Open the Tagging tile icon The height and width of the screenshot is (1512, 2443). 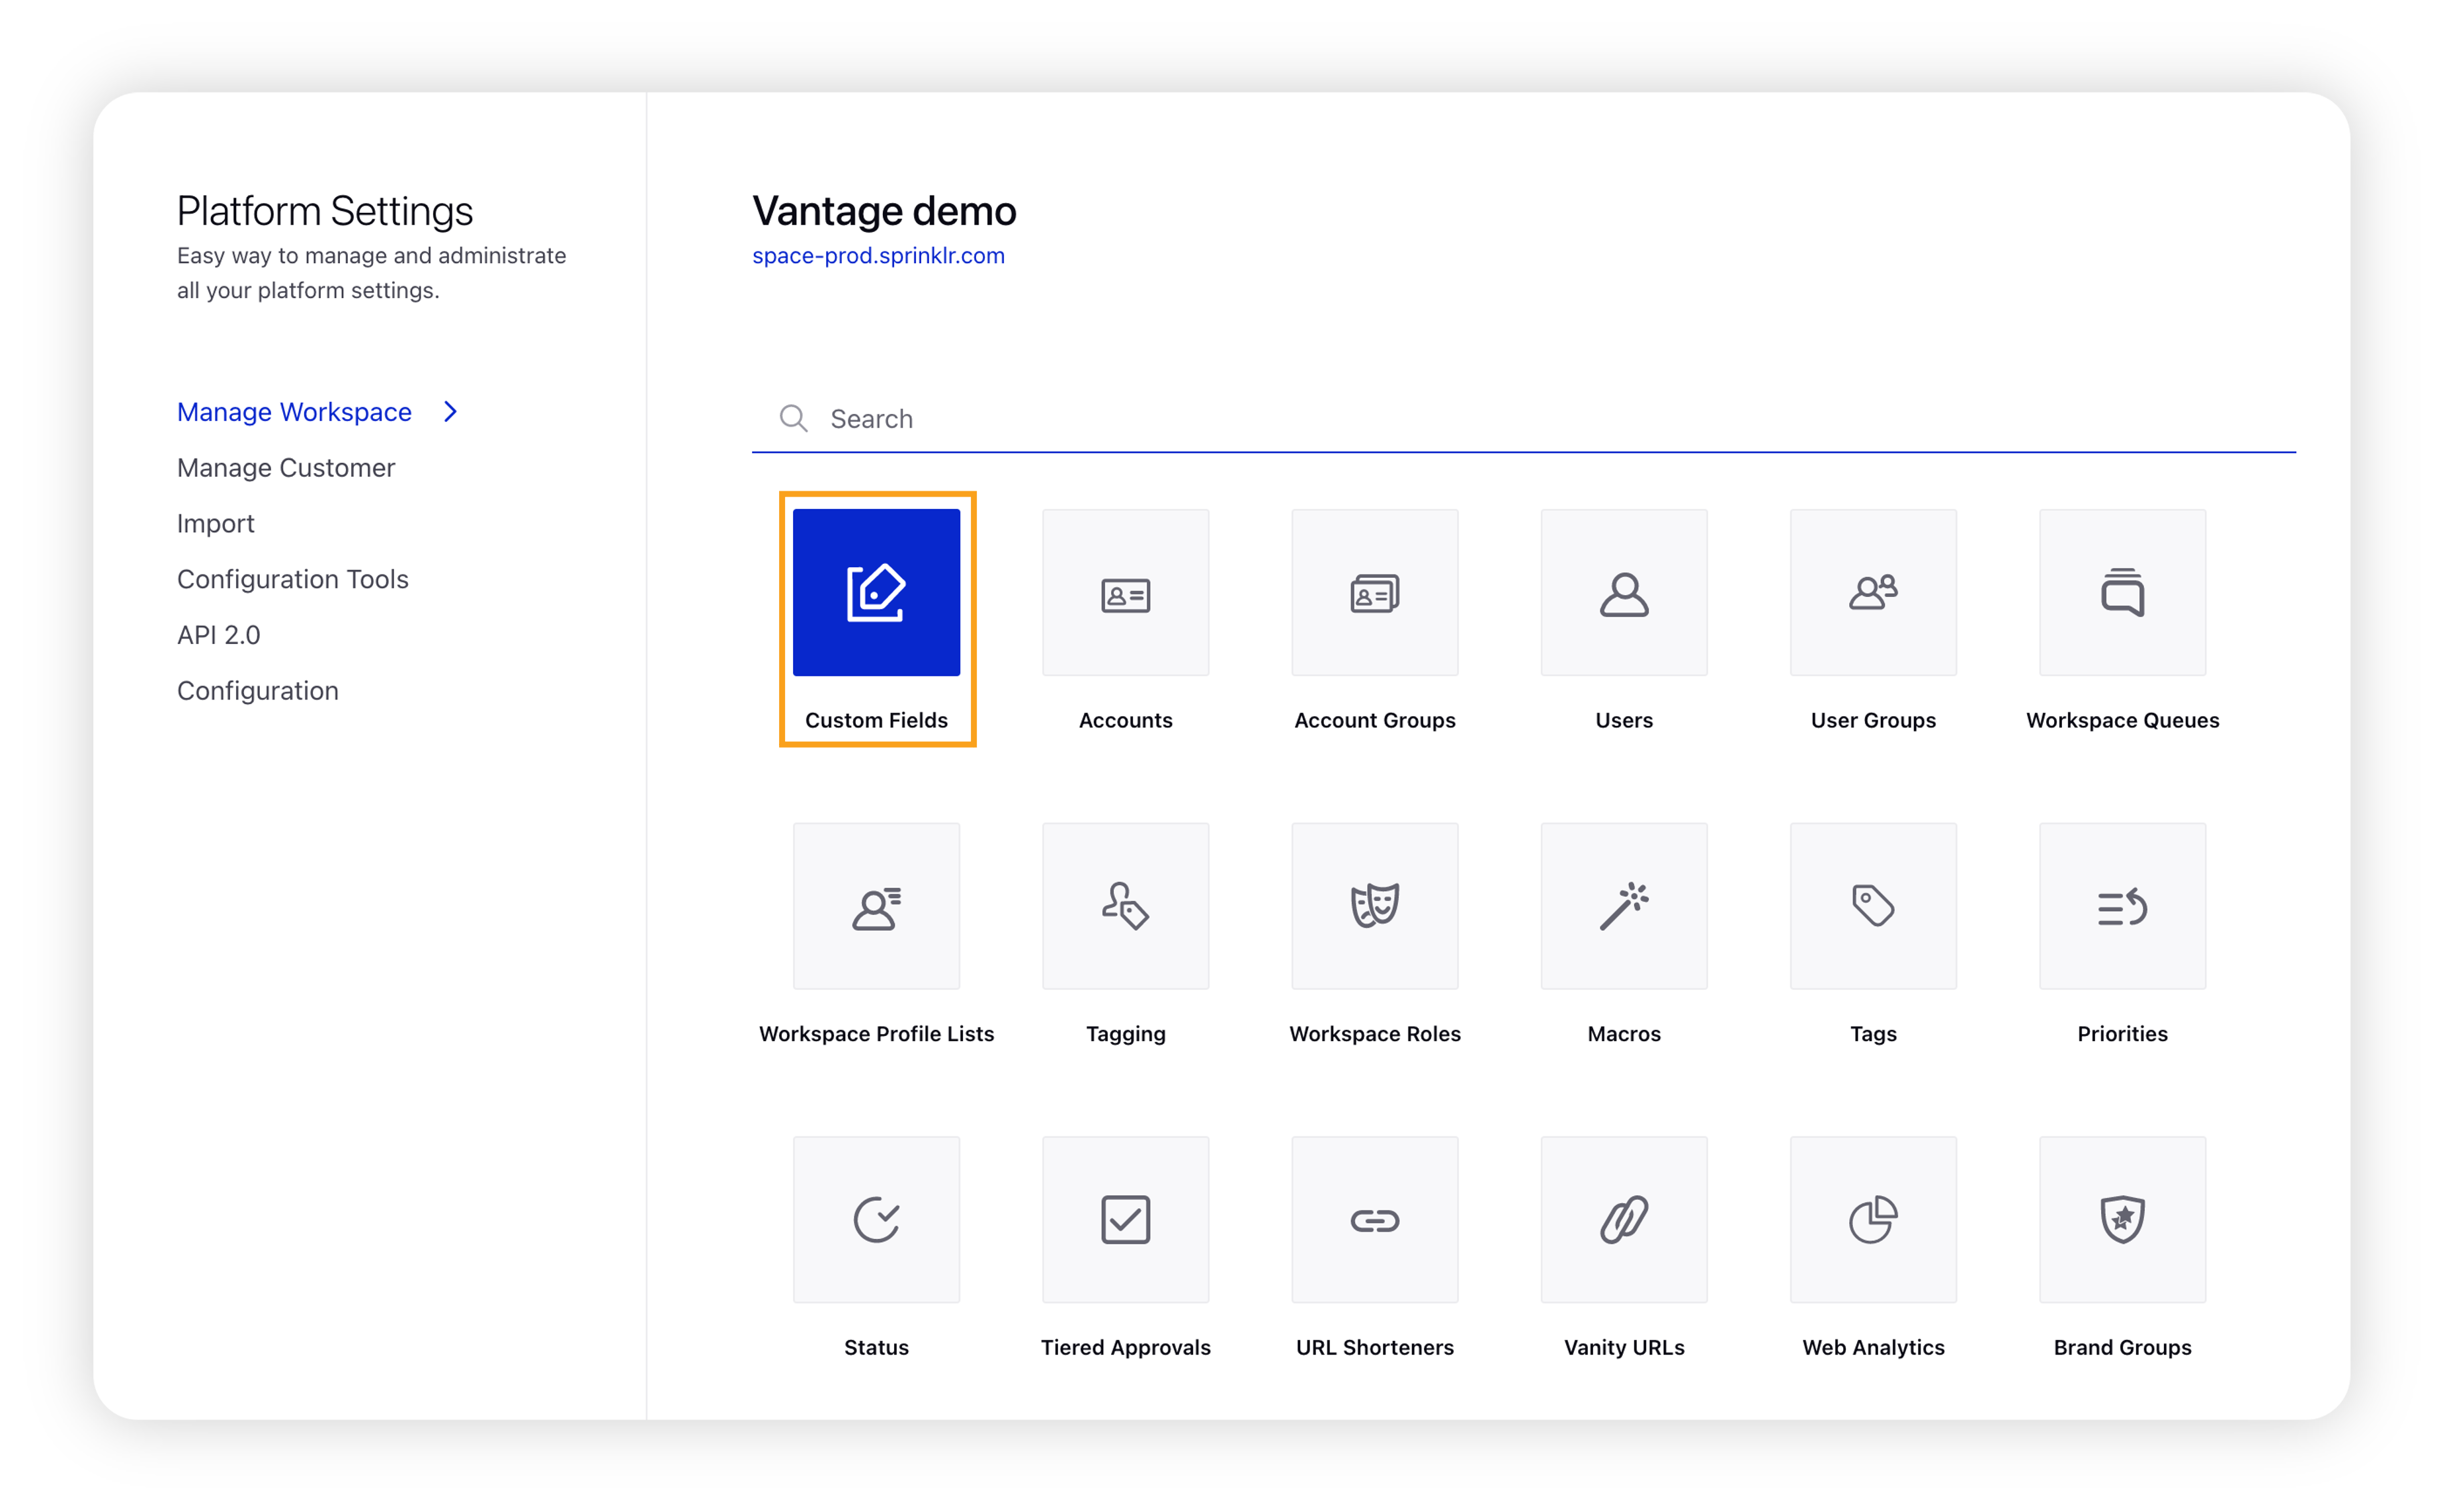click(x=1125, y=906)
